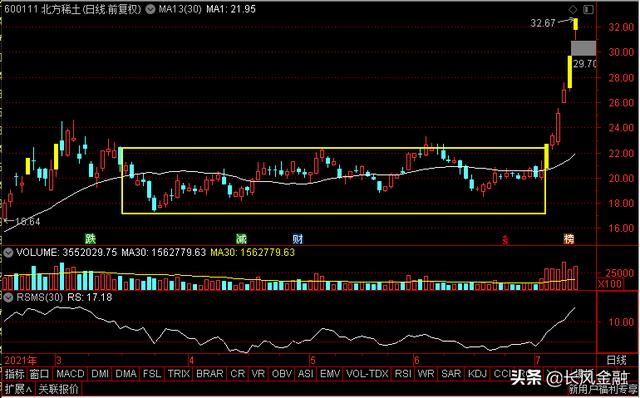
Task: Switch indicator to BRAR
Action: pos(210,374)
